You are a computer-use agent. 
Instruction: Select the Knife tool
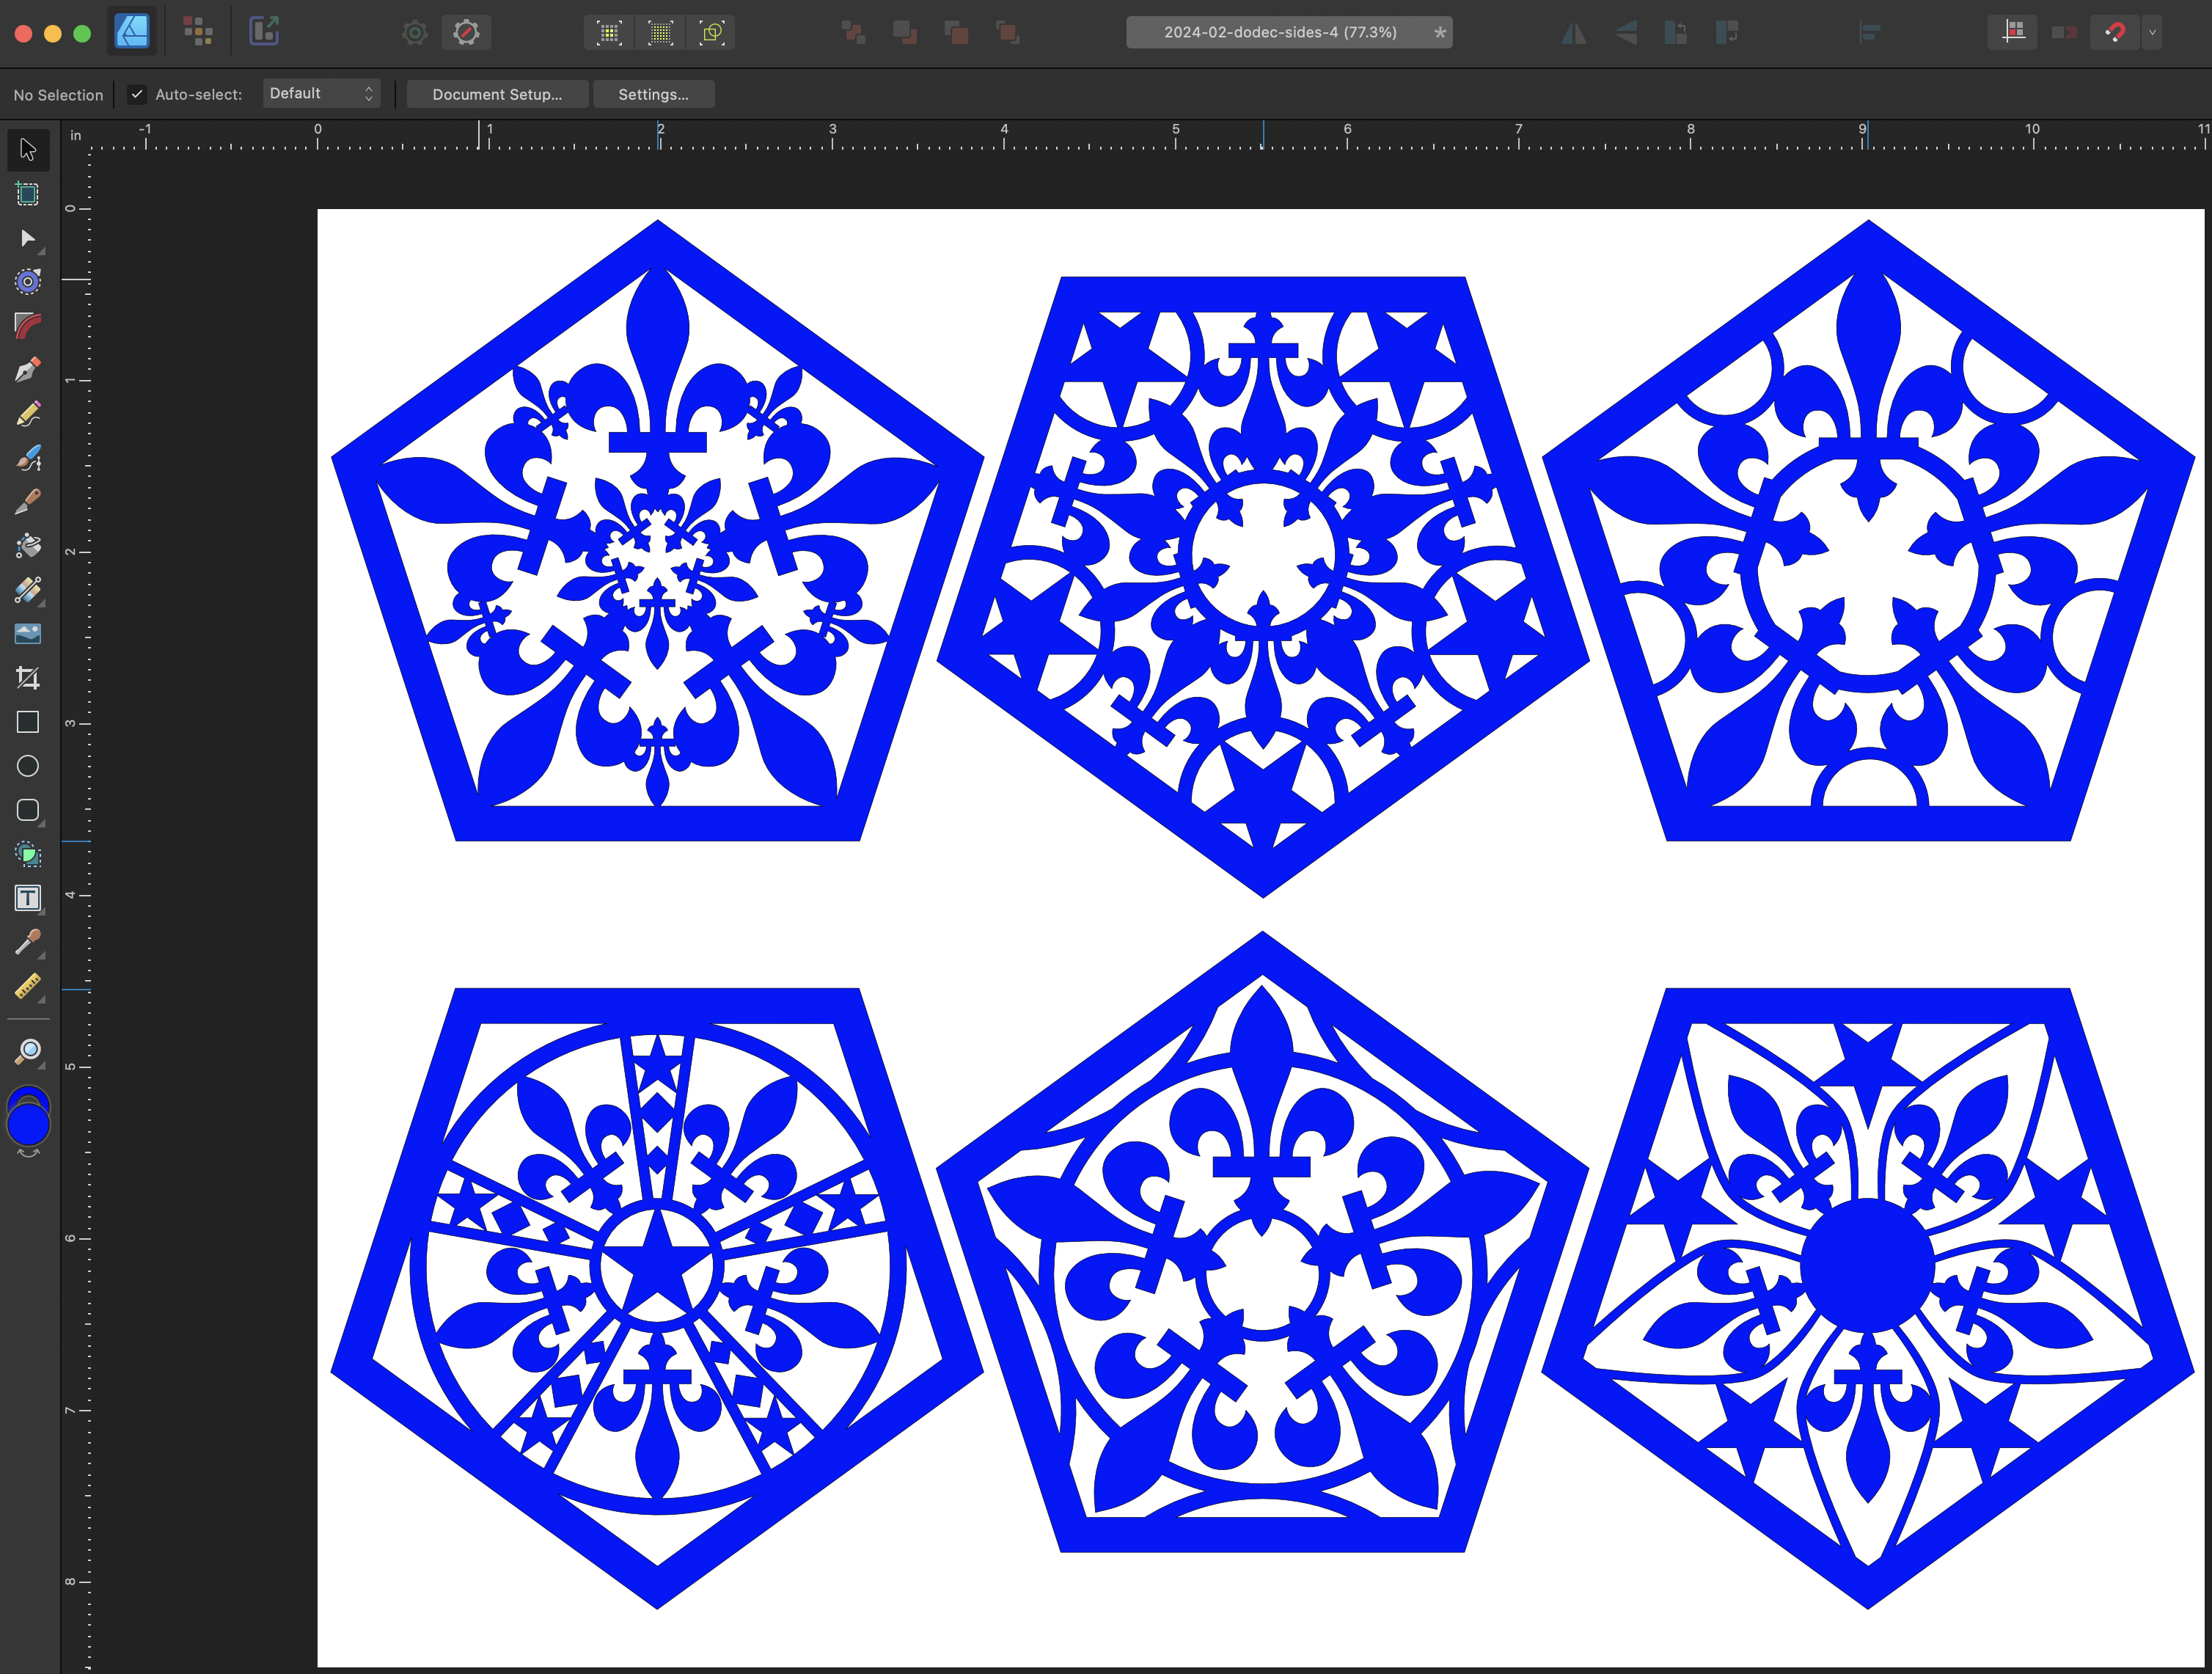click(x=28, y=502)
